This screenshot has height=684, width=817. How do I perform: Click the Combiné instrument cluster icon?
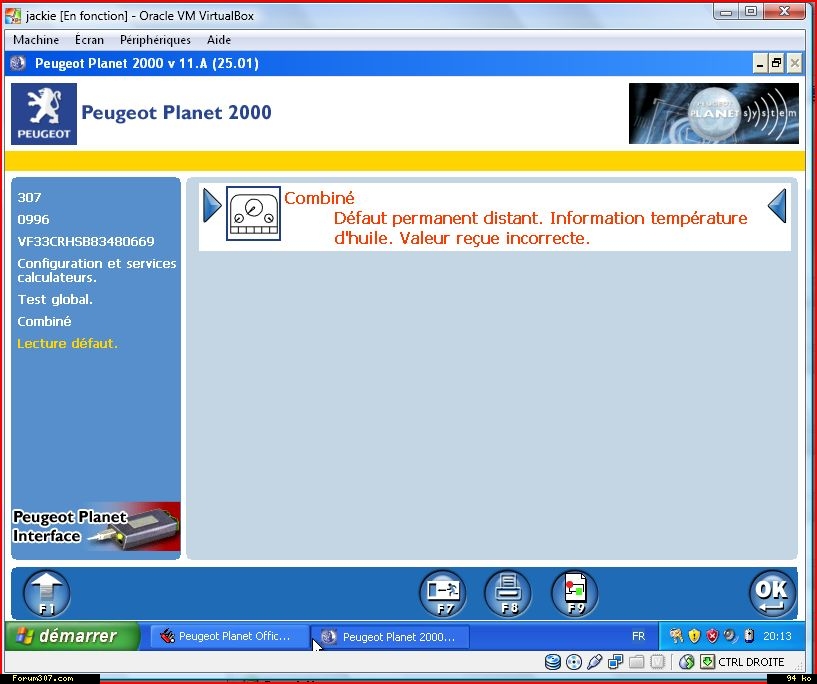(x=253, y=213)
